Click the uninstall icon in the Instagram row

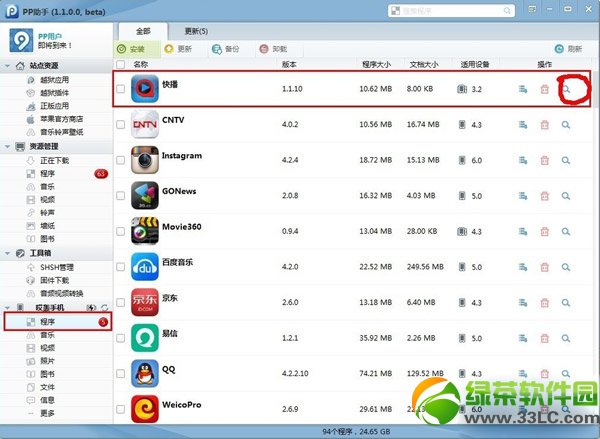[x=545, y=160]
